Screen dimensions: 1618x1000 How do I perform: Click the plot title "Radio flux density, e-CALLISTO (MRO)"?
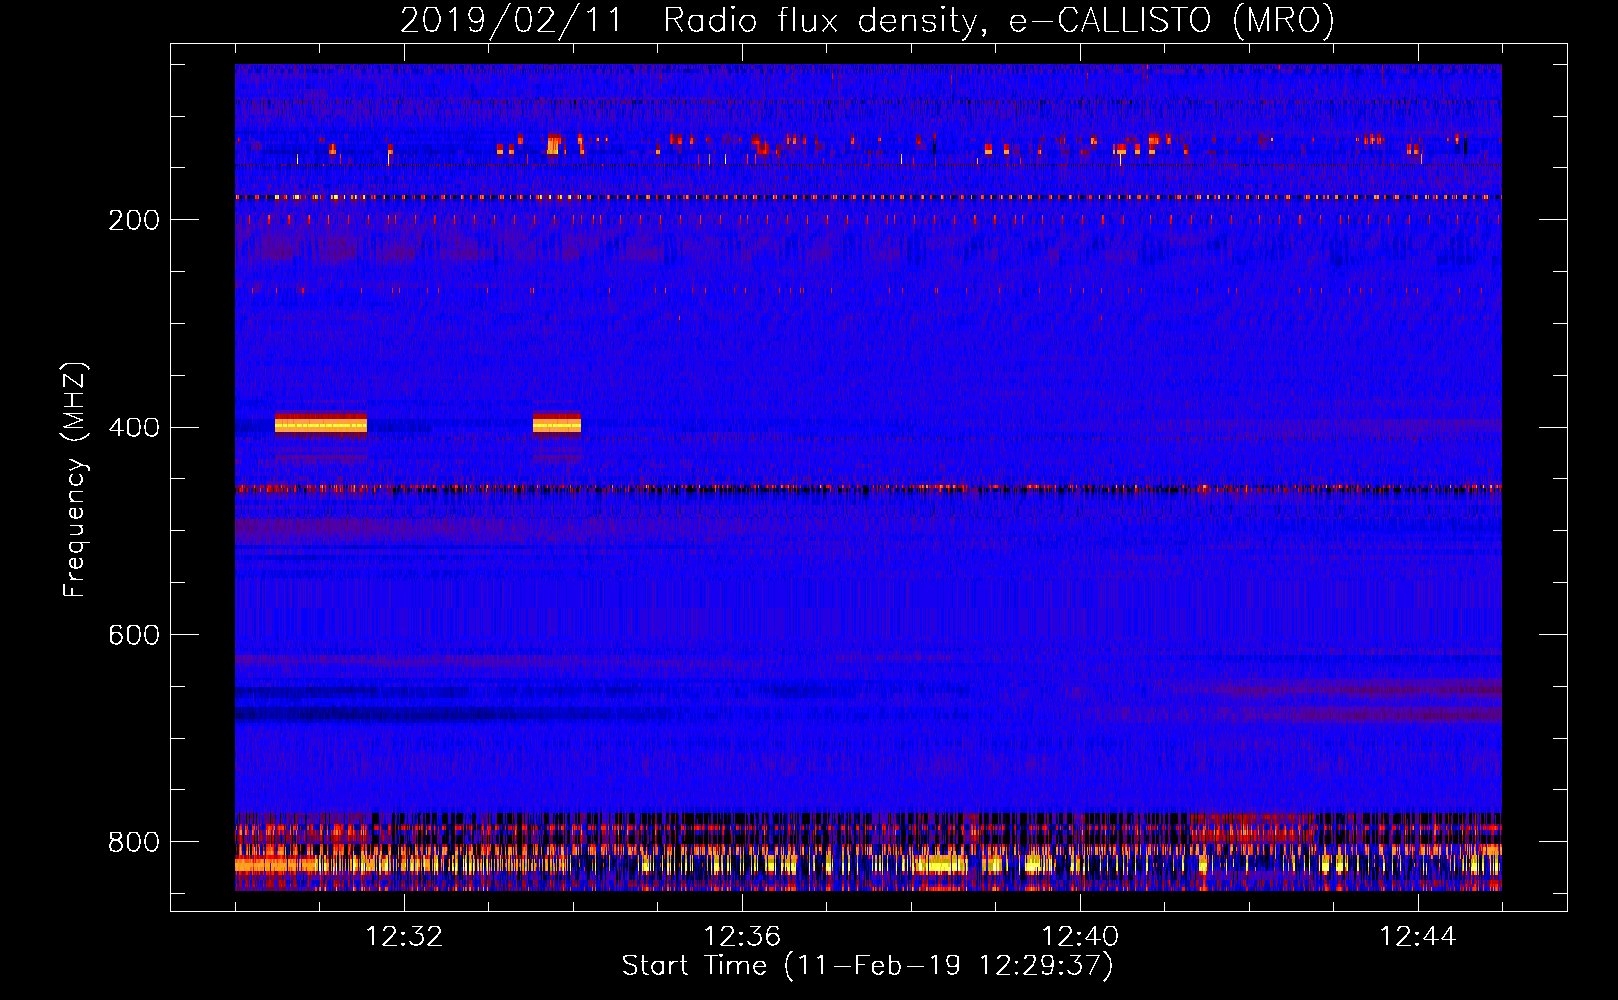[999, 20]
